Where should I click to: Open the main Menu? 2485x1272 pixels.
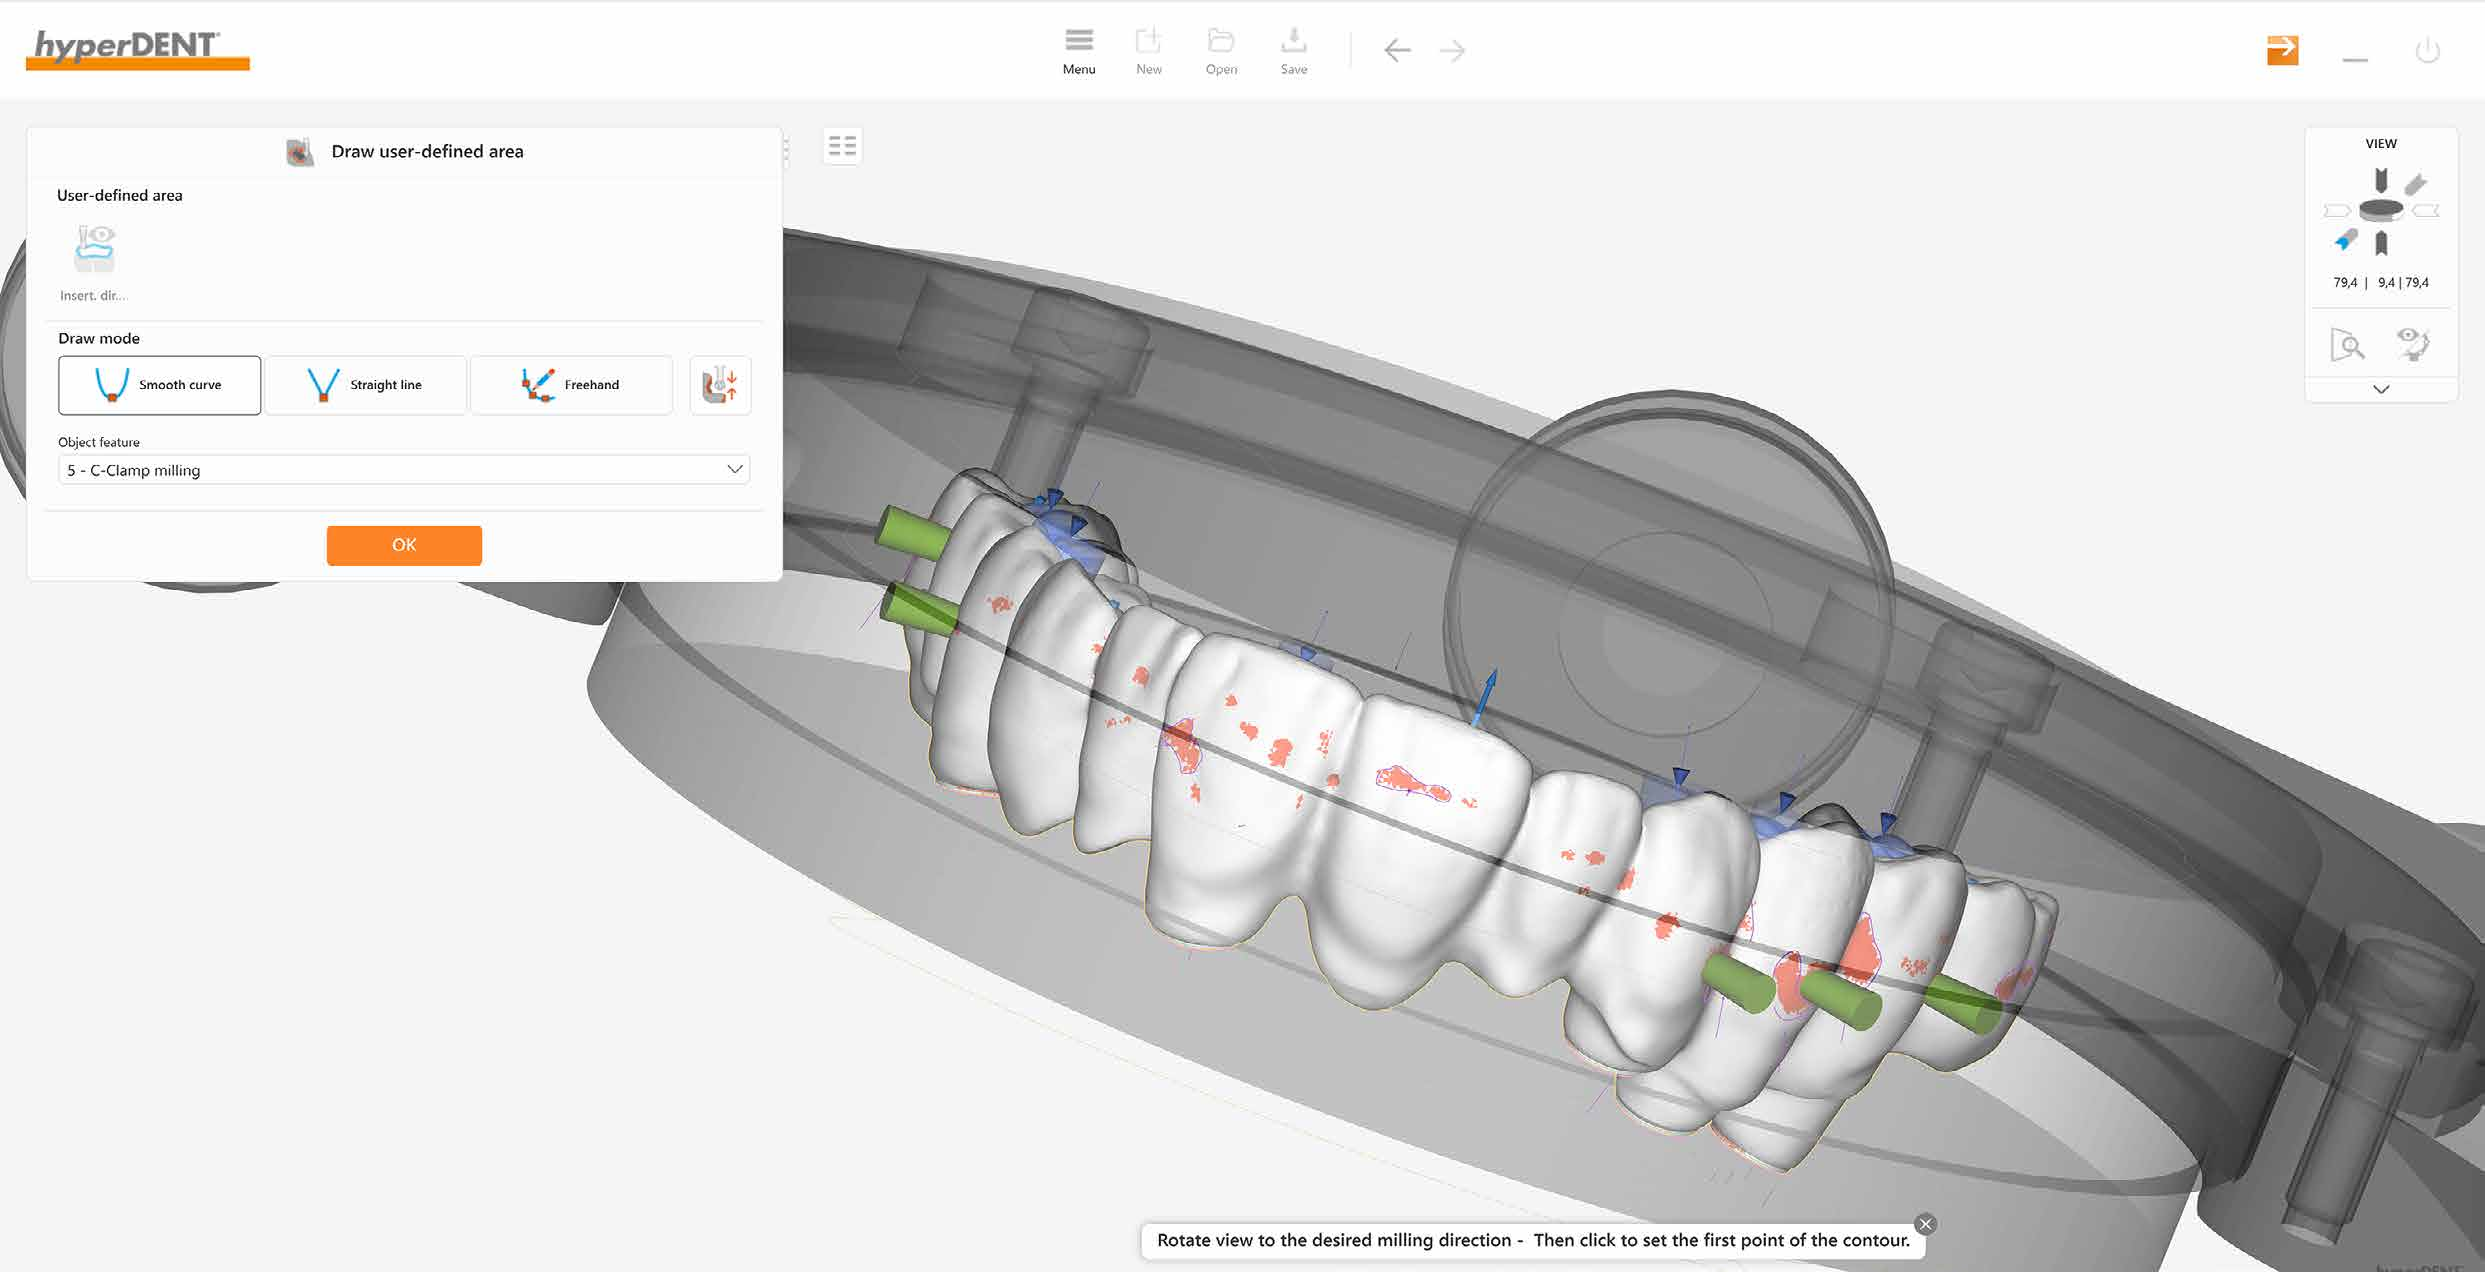click(x=1079, y=50)
